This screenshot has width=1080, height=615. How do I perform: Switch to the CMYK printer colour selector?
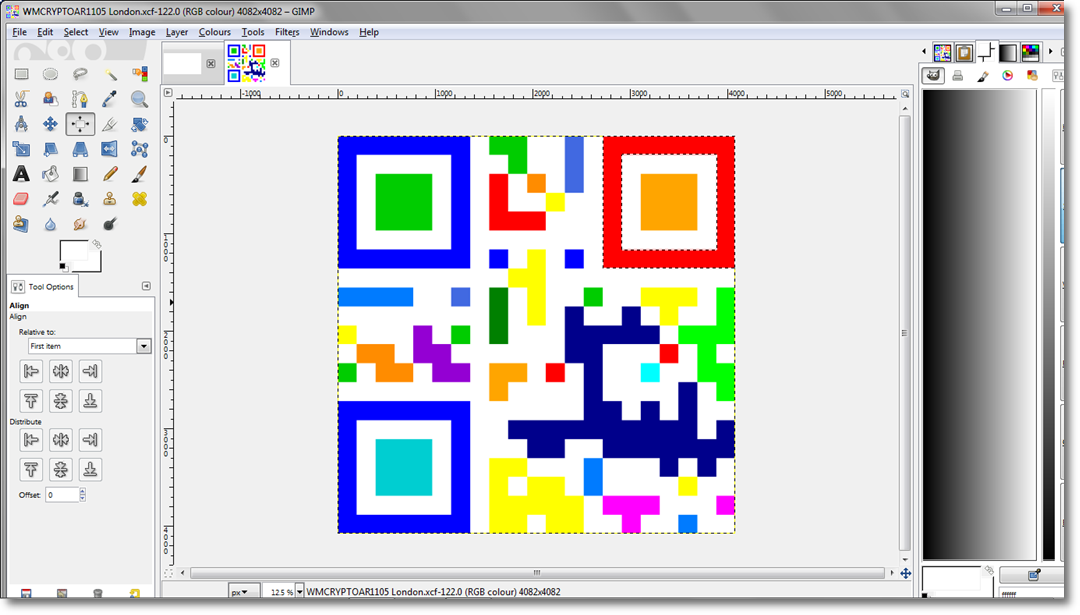click(x=957, y=76)
